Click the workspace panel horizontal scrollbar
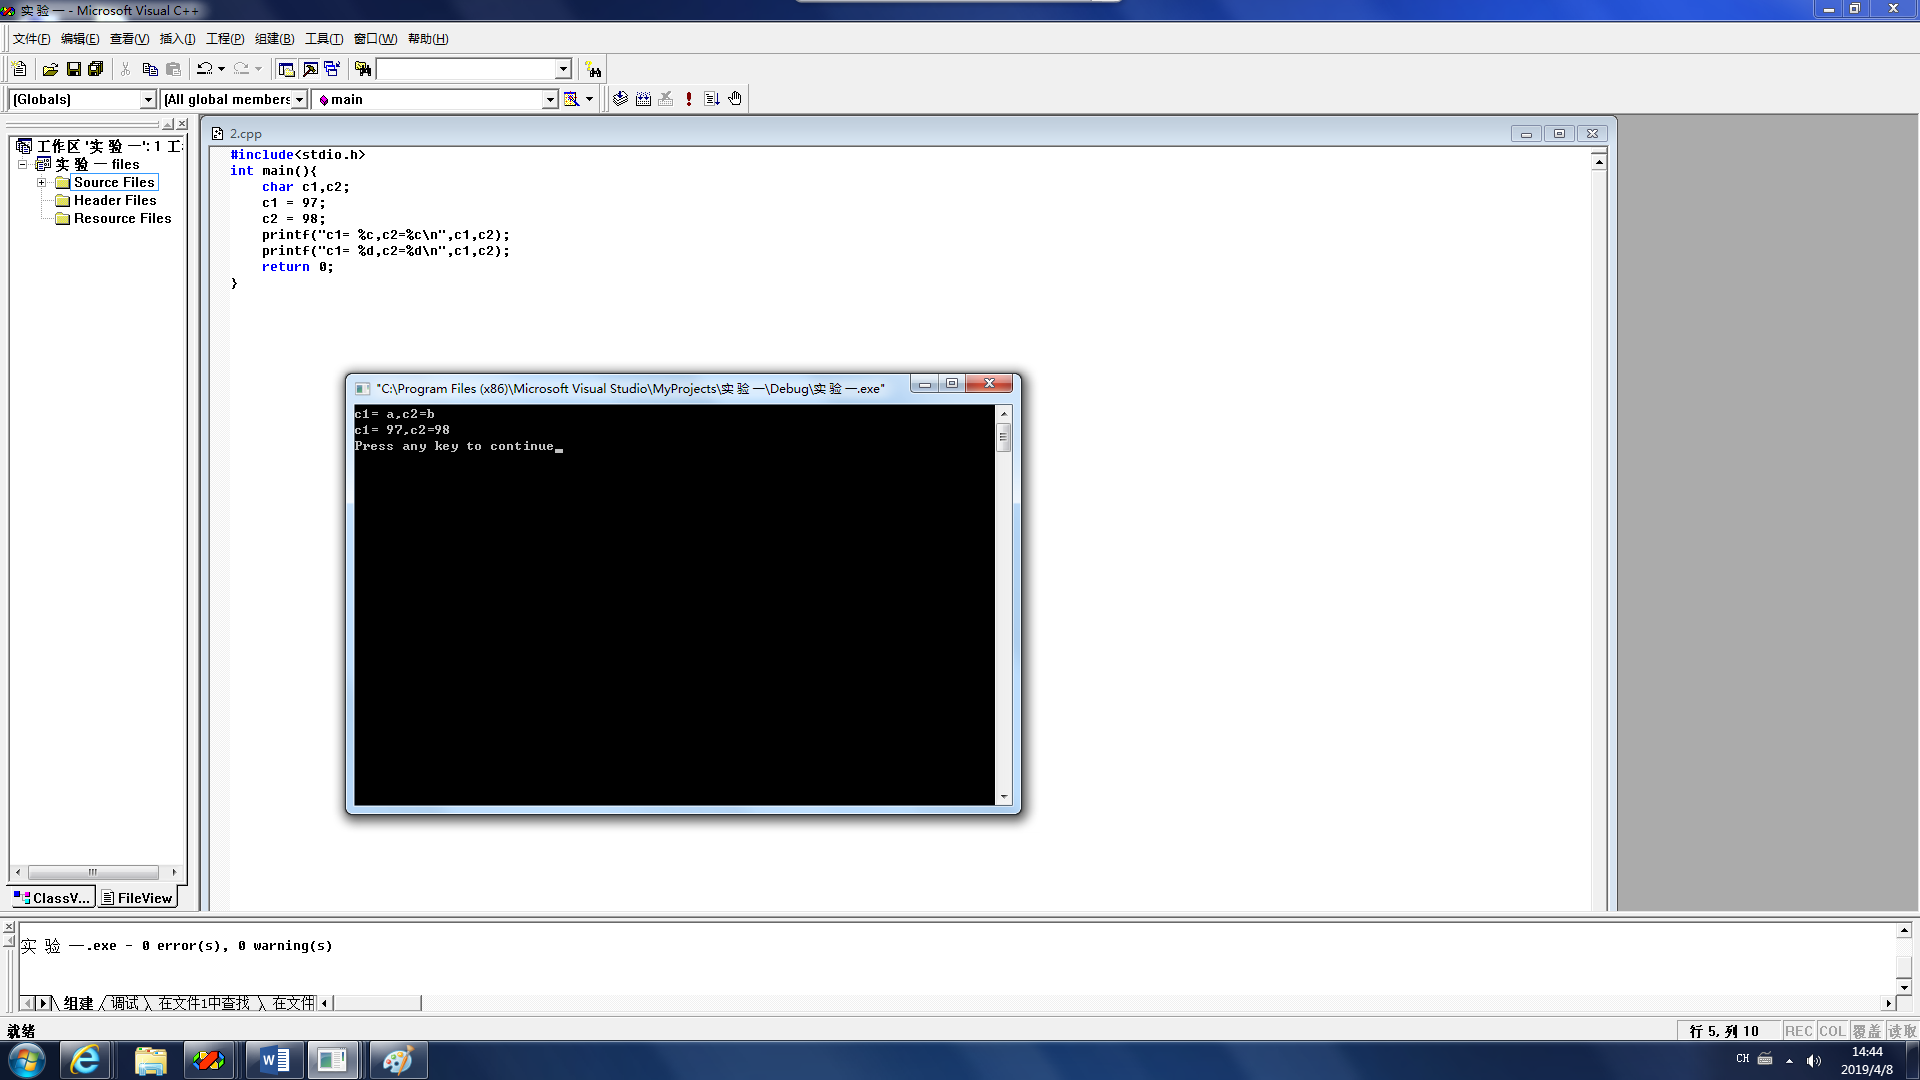Viewport: 1920px width, 1080px height. click(x=93, y=872)
